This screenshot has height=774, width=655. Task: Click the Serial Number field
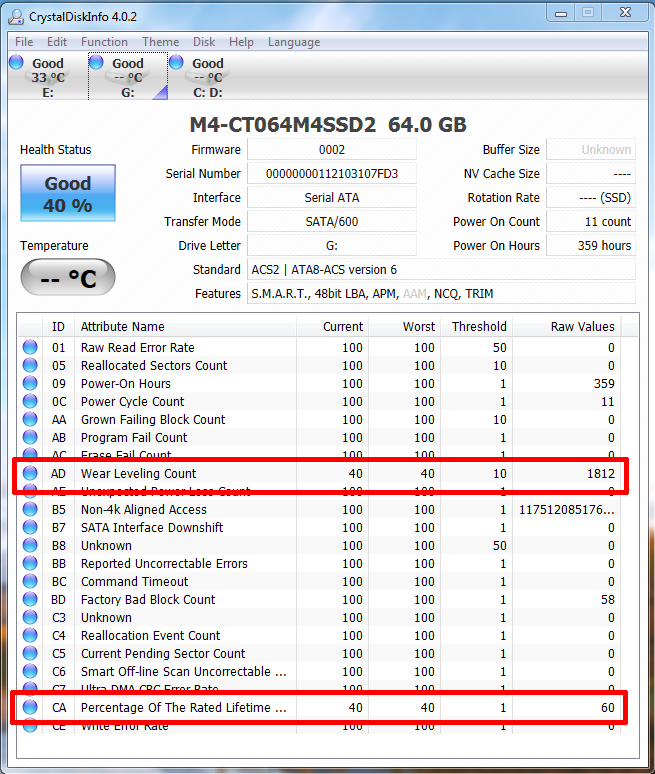[x=332, y=174]
